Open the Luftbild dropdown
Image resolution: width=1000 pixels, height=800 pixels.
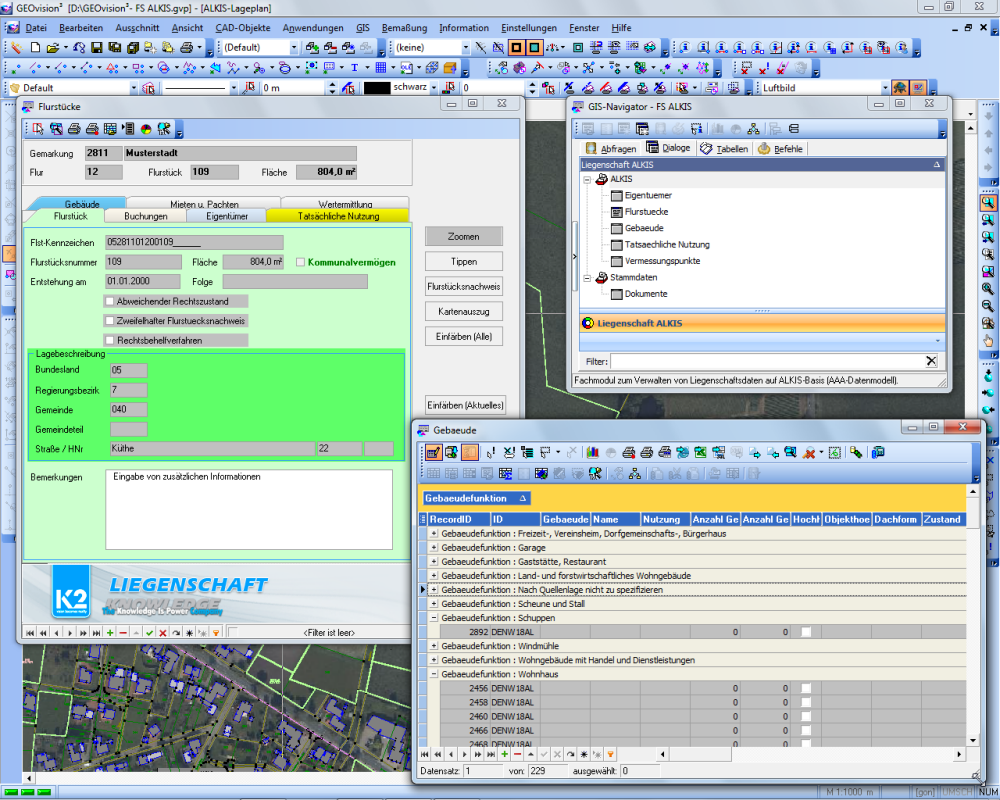[x=885, y=88]
